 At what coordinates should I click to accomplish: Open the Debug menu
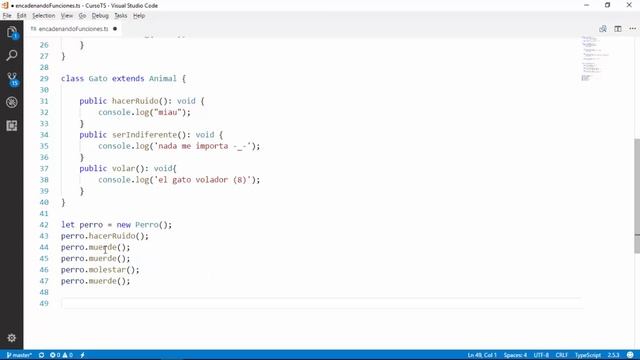pyautogui.click(x=100, y=16)
